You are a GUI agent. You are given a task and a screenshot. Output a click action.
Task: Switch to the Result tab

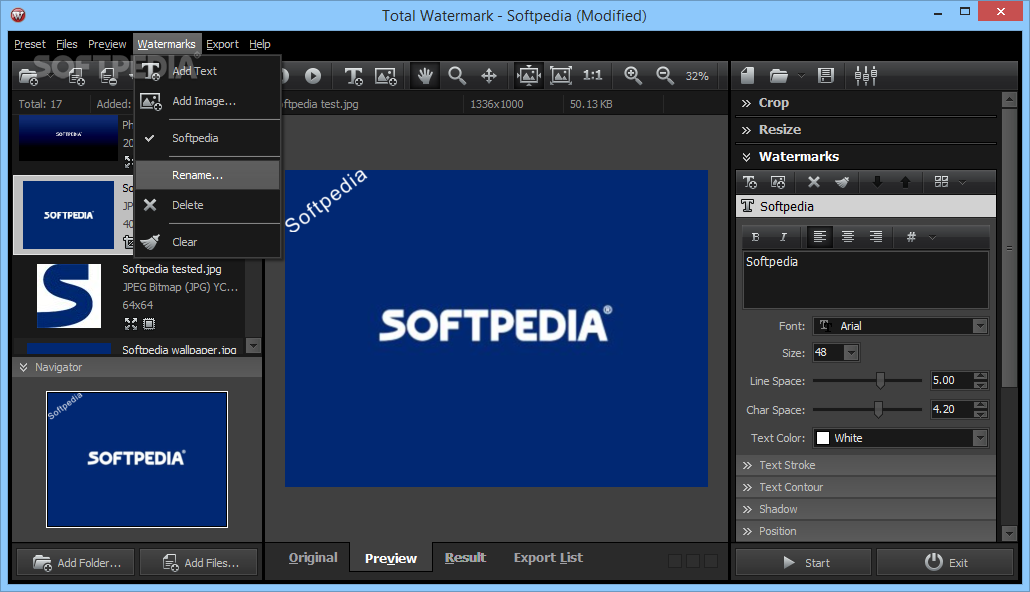click(x=465, y=558)
